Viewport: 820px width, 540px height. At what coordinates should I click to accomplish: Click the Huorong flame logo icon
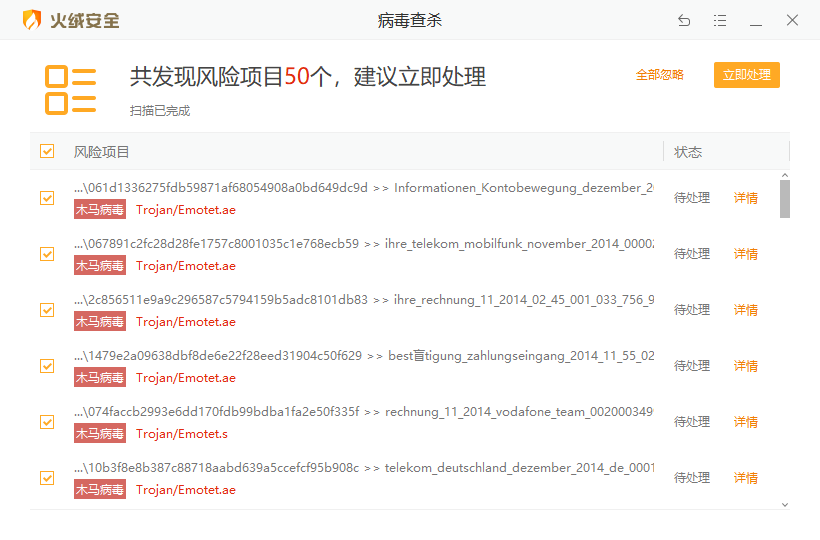click(32, 20)
